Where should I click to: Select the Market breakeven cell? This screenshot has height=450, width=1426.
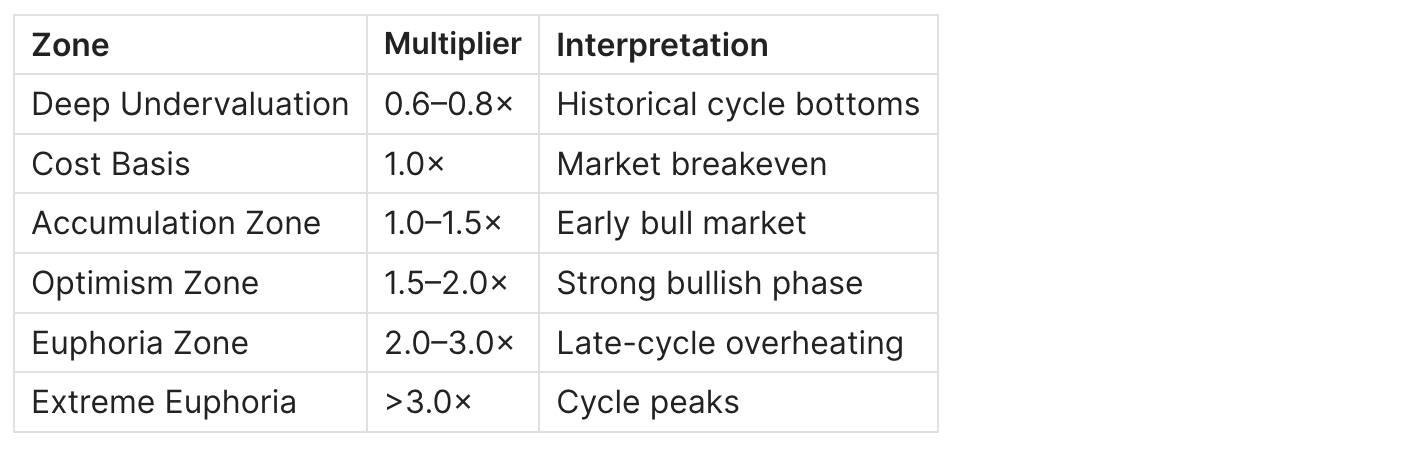pyautogui.click(x=691, y=163)
